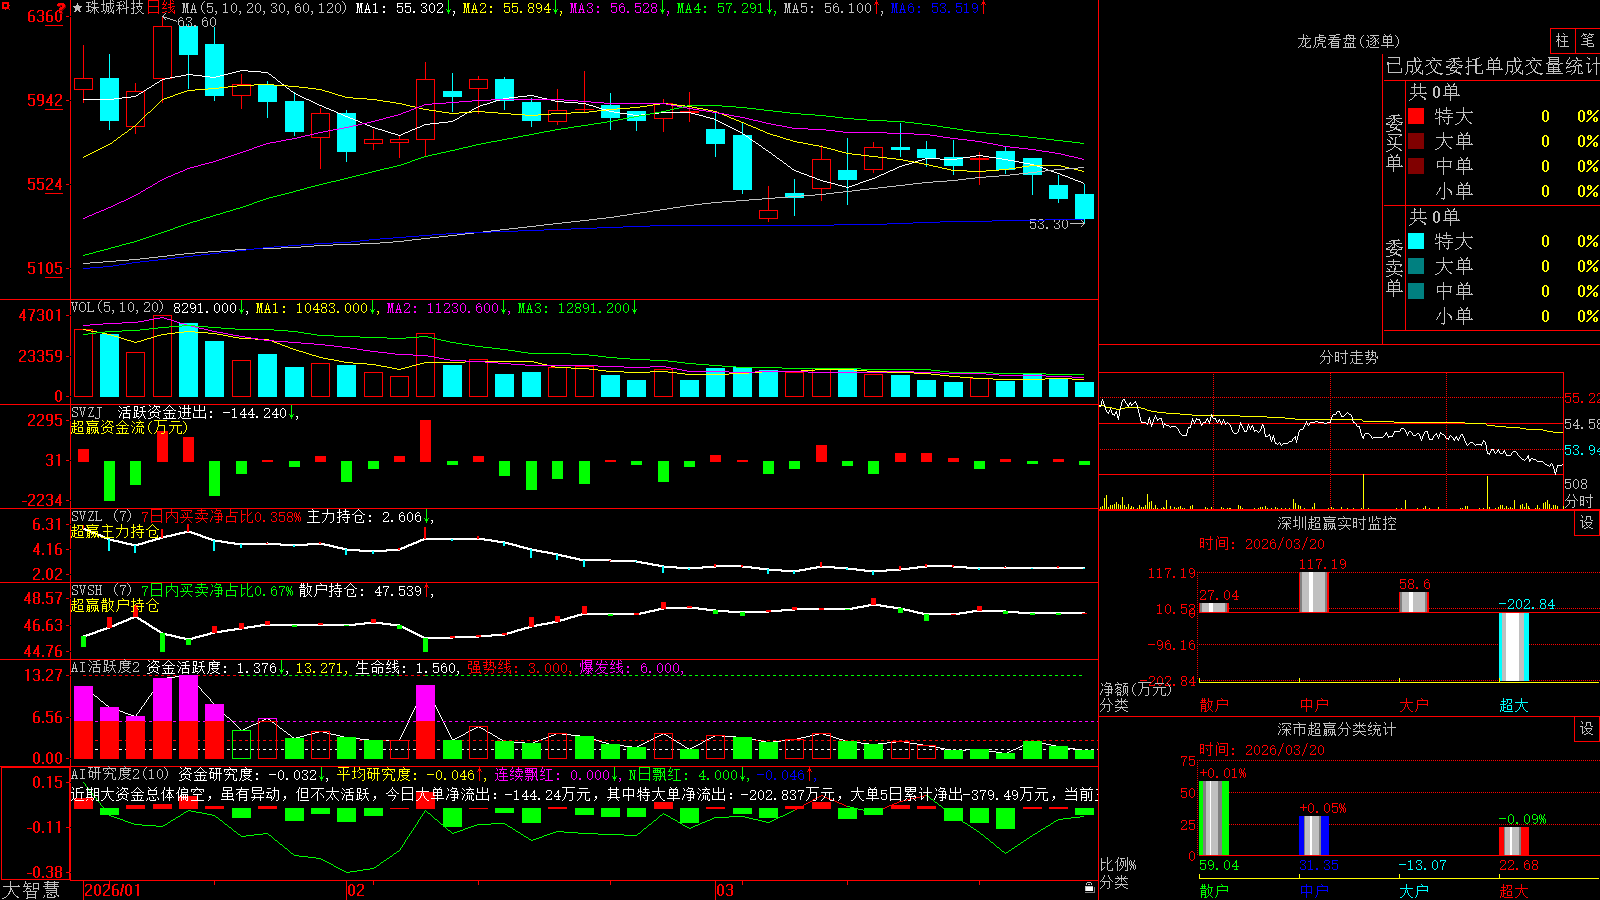
Task: Click the 02 month marker on timeline
Action: point(355,890)
